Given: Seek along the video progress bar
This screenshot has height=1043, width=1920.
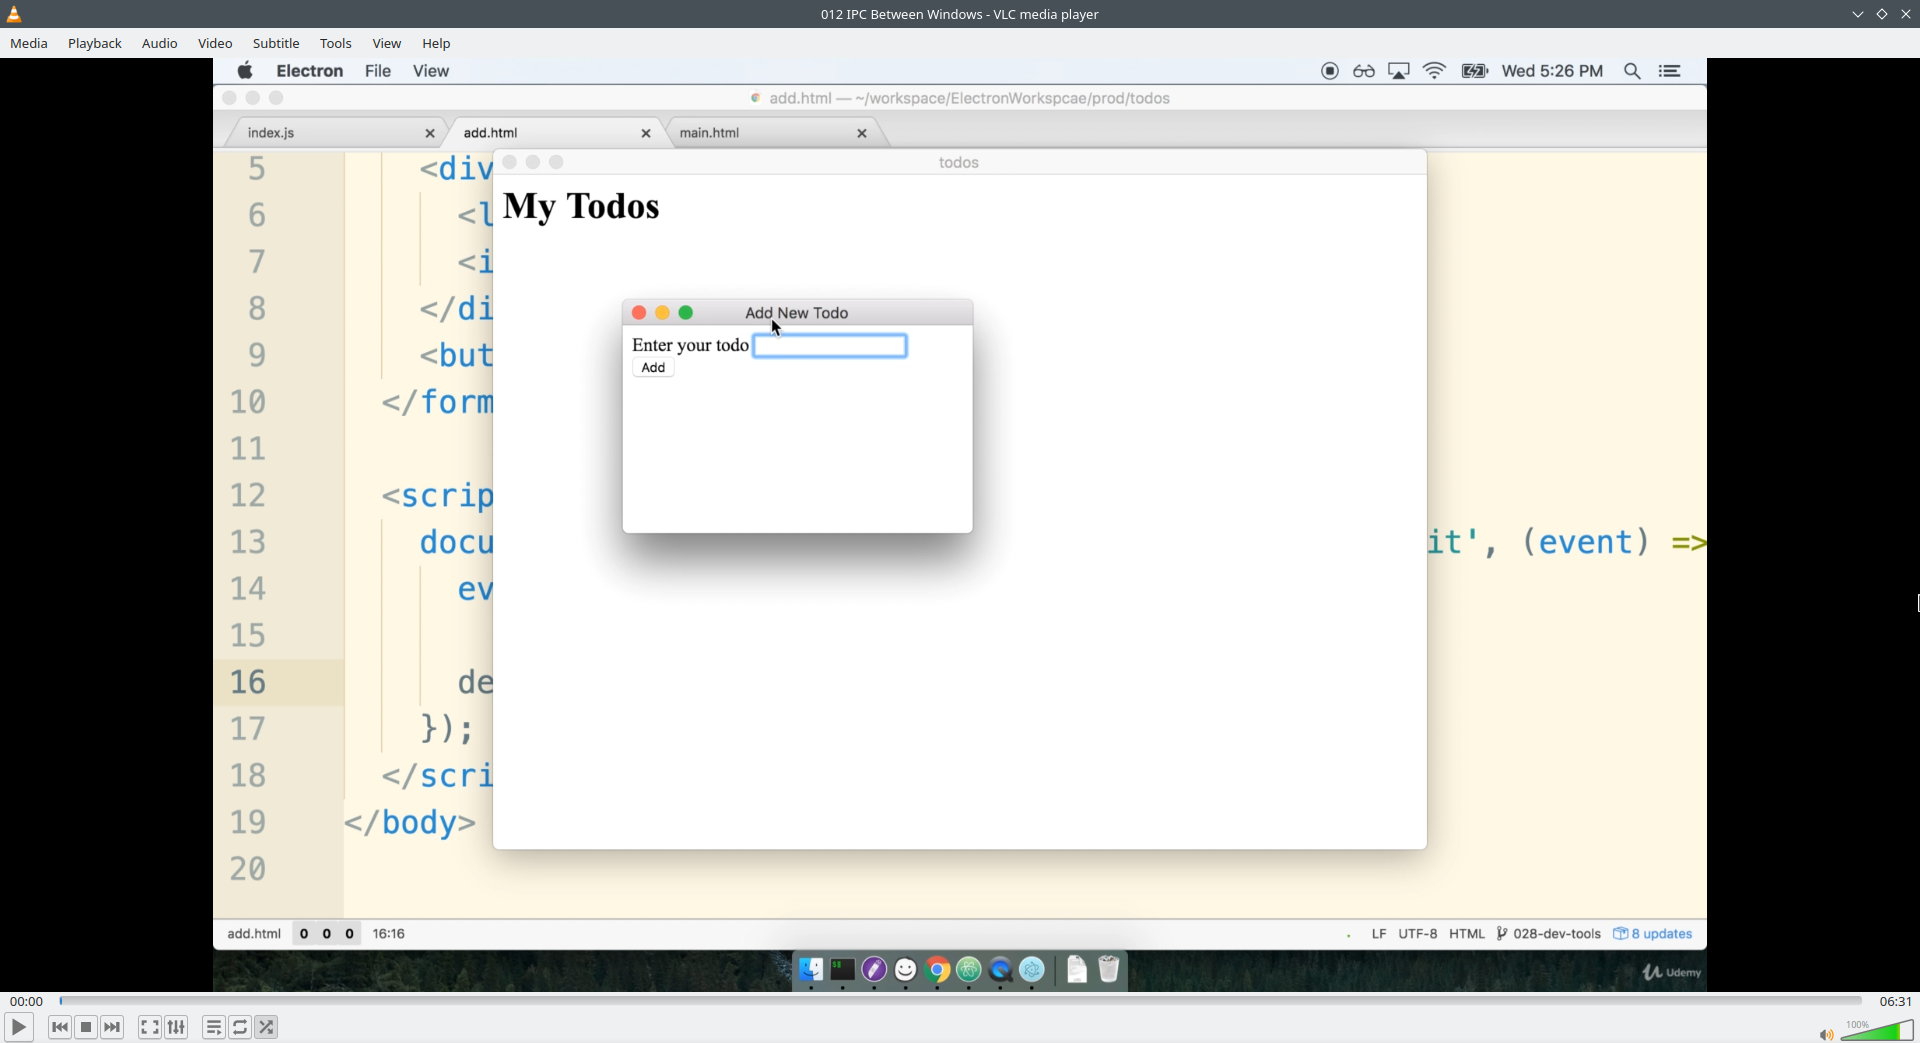Looking at the screenshot, I should tap(960, 1001).
